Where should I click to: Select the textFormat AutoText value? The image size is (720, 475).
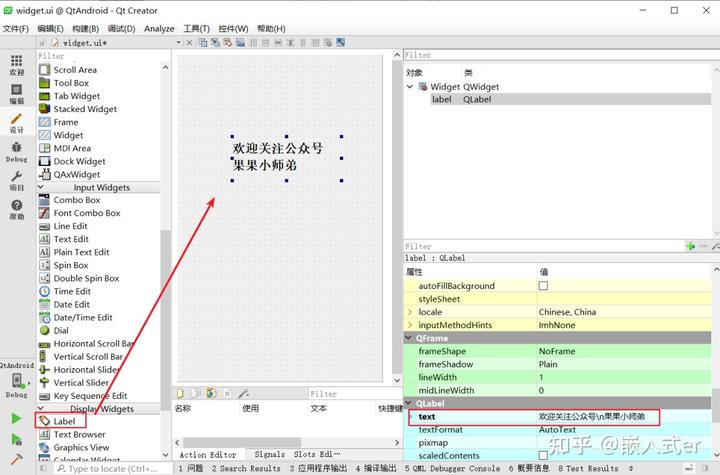[624, 430]
